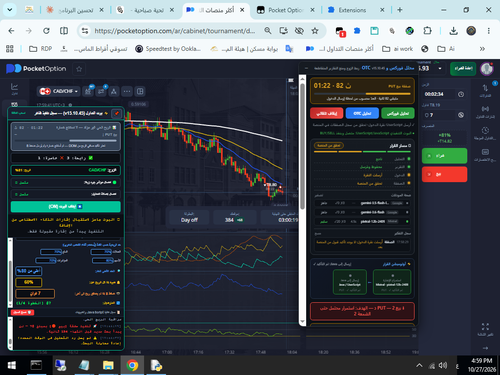Click the browser address bar URL
Screen dimensions: 500x375
[x=175, y=31]
